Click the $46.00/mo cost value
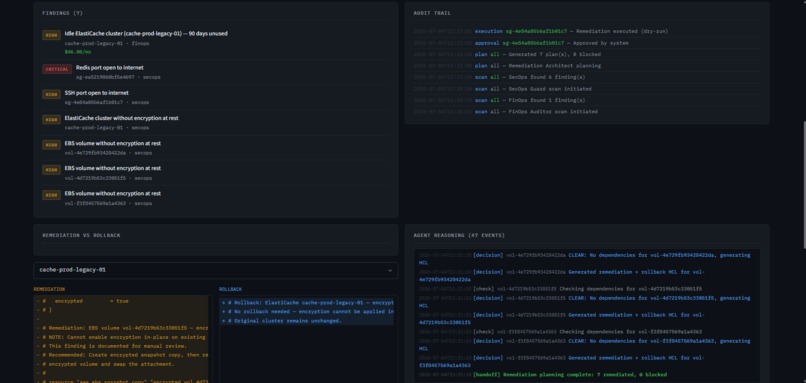This screenshot has width=806, height=383. point(78,52)
